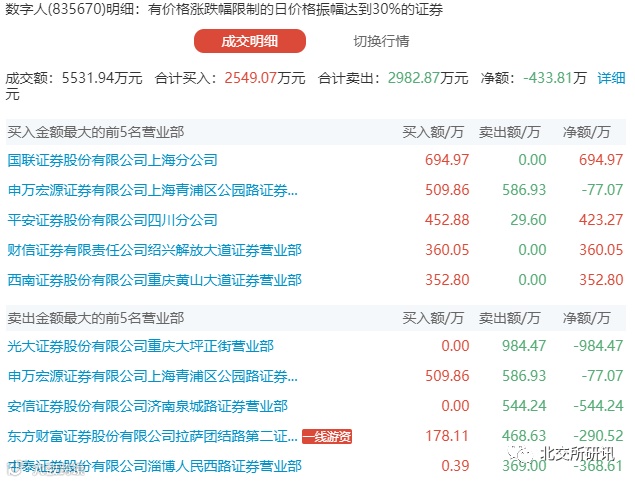635x482 pixels.
Task: Click 卖出金额最大的前5名营业部 header
Action: click(x=96, y=318)
